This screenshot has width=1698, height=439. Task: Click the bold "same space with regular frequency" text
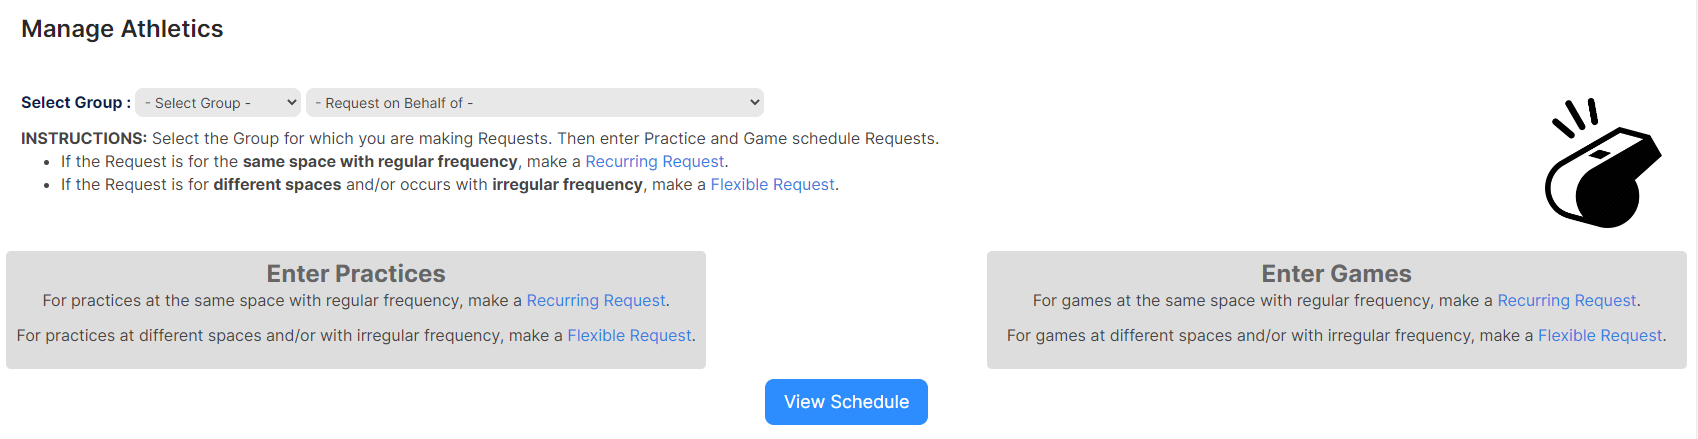coord(380,161)
